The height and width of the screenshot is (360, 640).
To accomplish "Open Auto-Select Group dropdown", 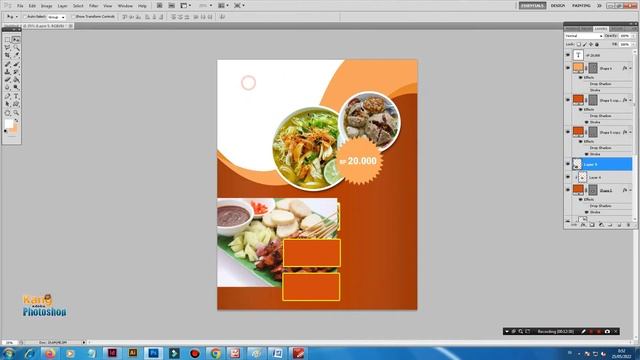I will pos(56,17).
